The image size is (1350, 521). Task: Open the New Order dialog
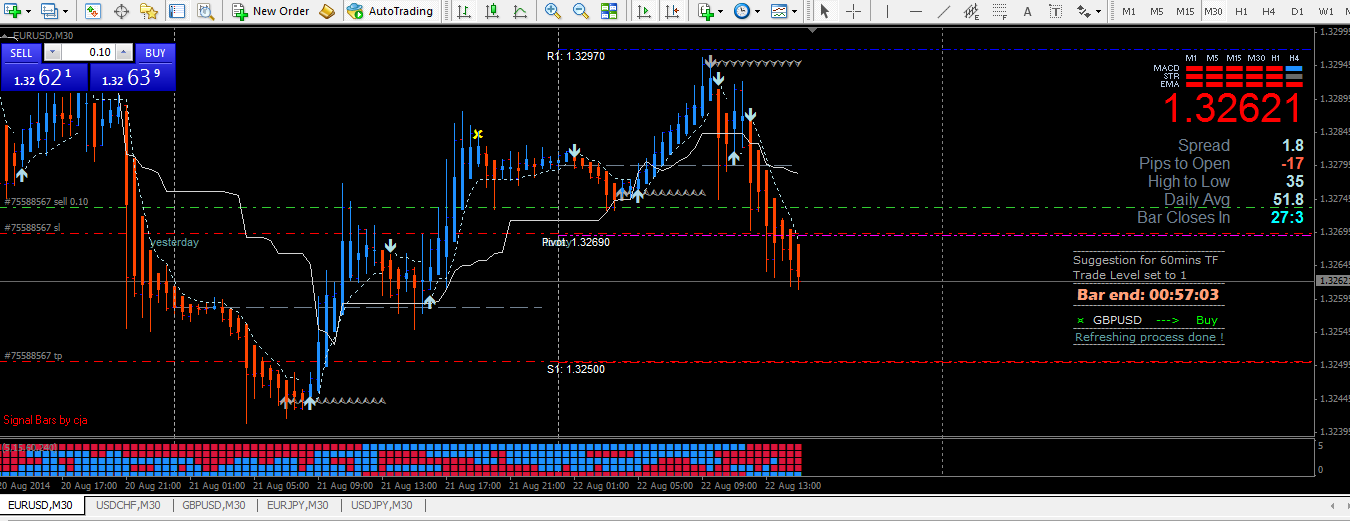click(271, 11)
